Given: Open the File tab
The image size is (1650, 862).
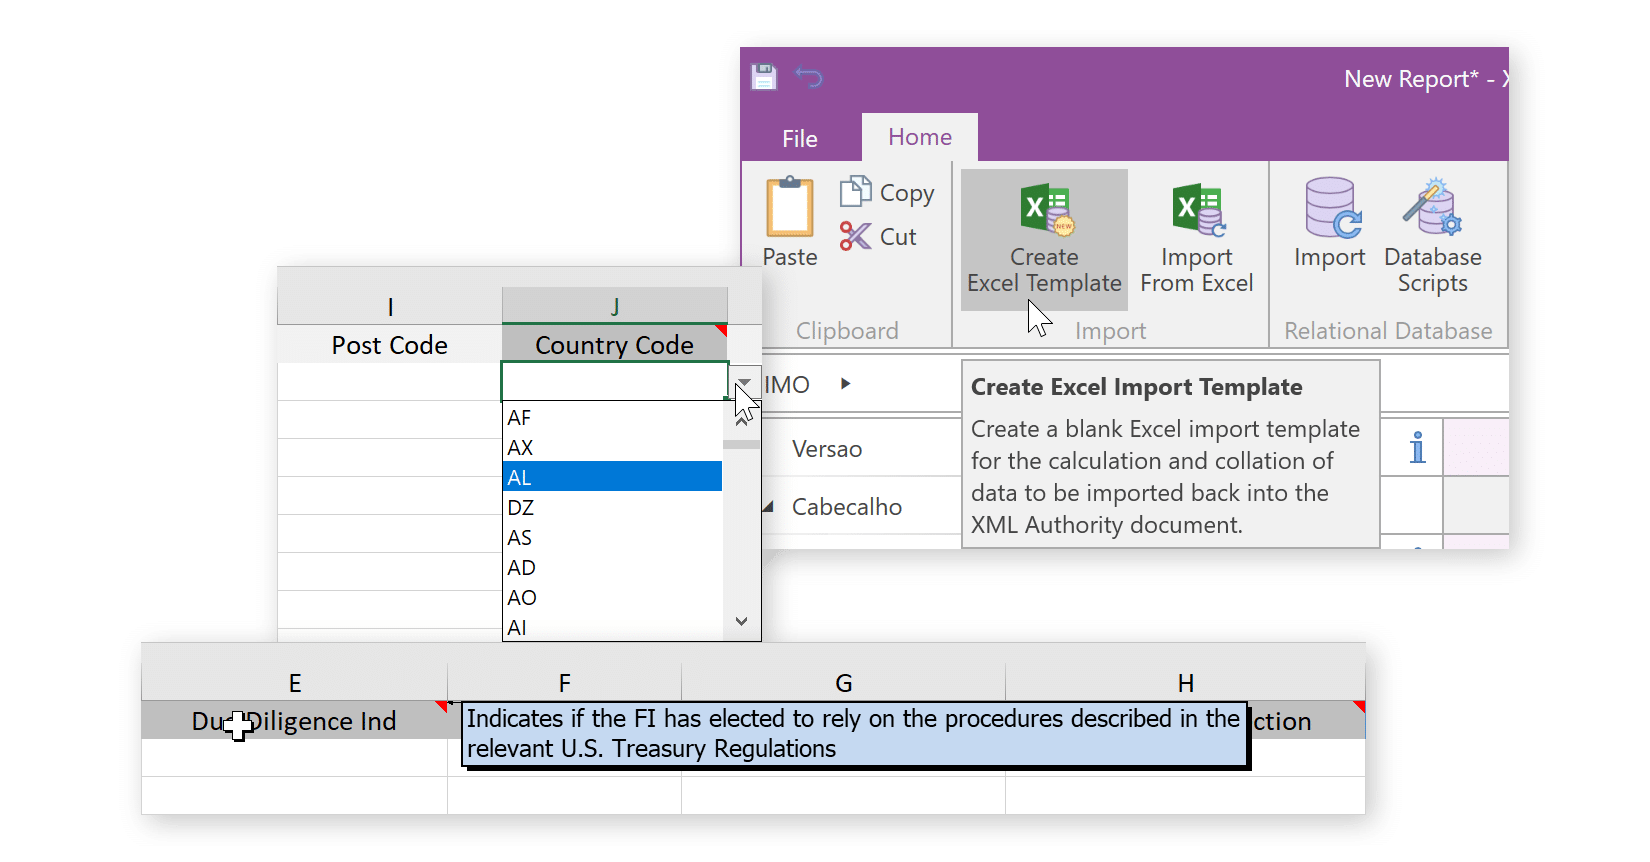Looking at the screenshot, I should pos(800,139).
